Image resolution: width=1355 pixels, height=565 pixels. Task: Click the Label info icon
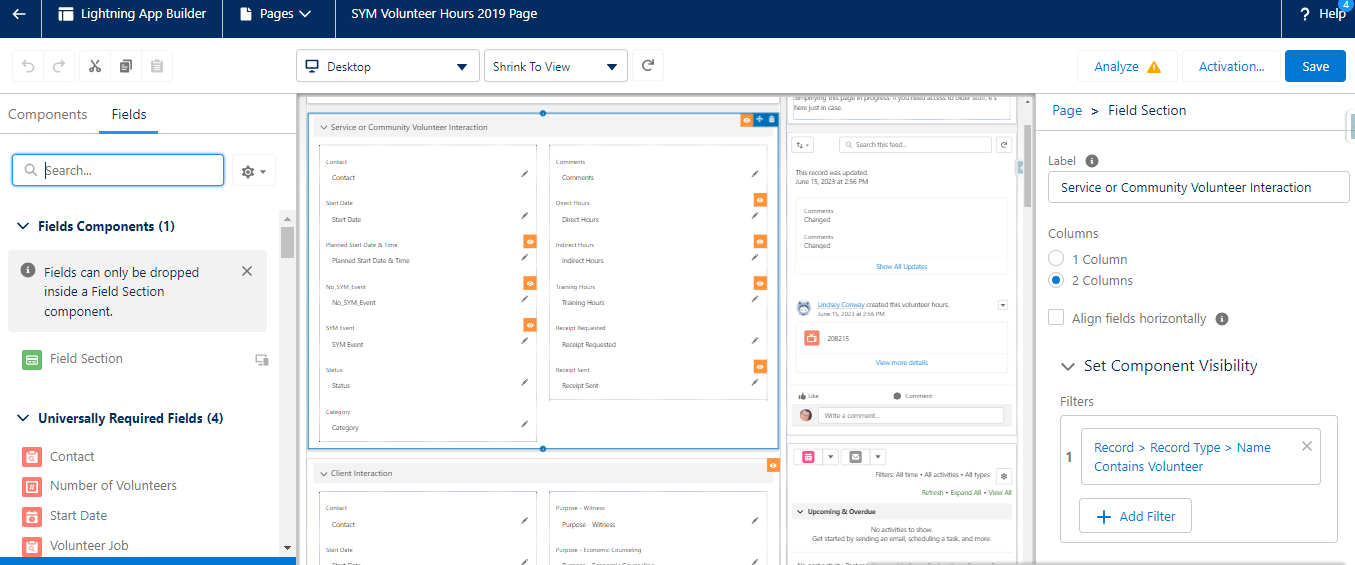[1092, 161]
